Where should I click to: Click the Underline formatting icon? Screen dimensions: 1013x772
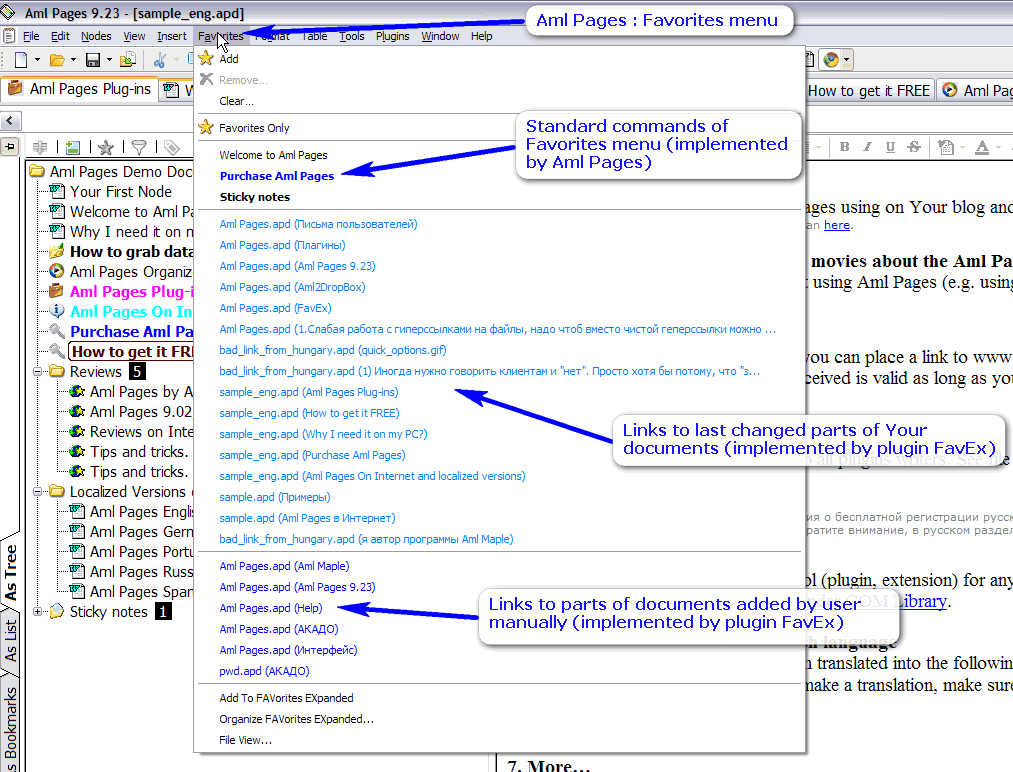tap(890, 147)
